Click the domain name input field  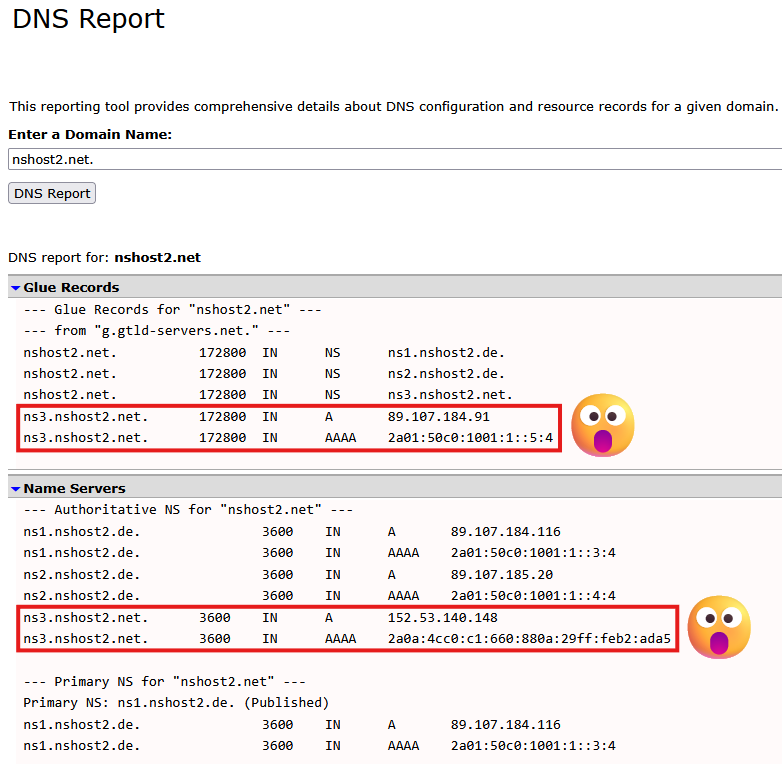pos(395,159)
